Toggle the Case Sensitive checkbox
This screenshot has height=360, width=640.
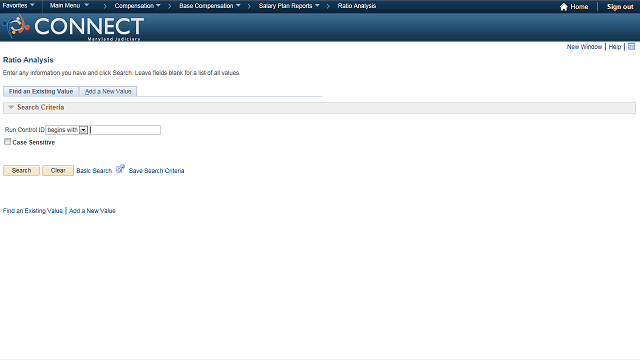(7, 142)
